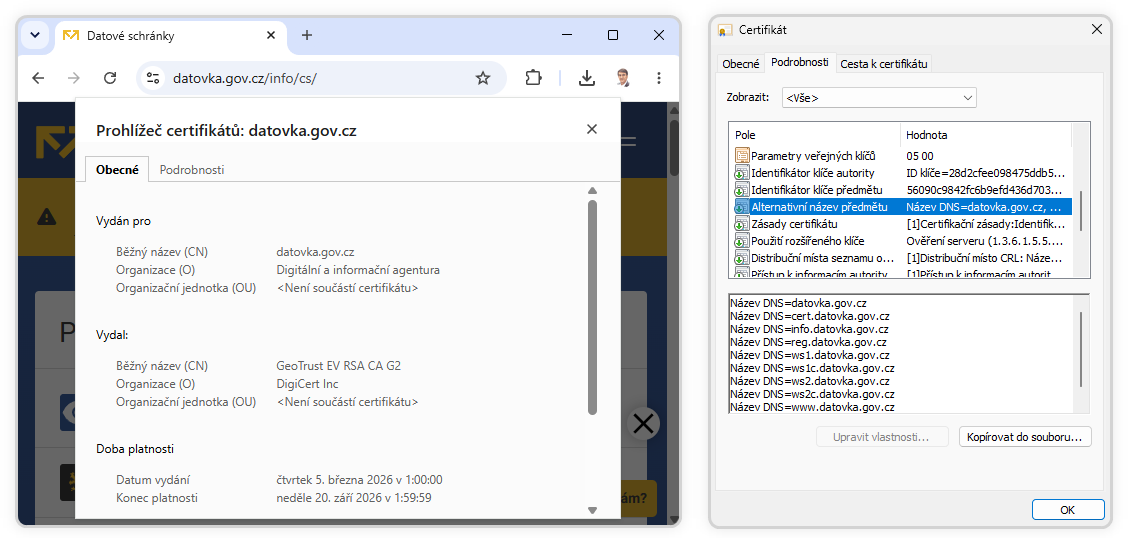The width and height of the screenshot is (1128, 538).
Task: Click the address bar showing datovka.gov.cz/info/cs/
Action: [x=321, y=78]
